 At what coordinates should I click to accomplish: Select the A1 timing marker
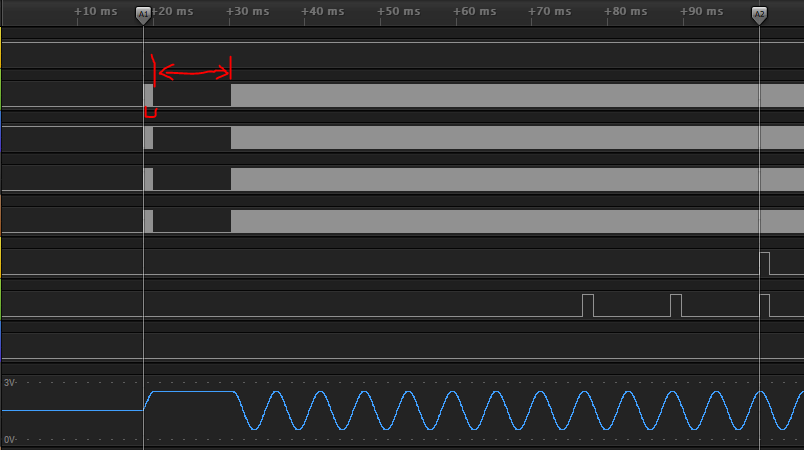tap(143, 15)
